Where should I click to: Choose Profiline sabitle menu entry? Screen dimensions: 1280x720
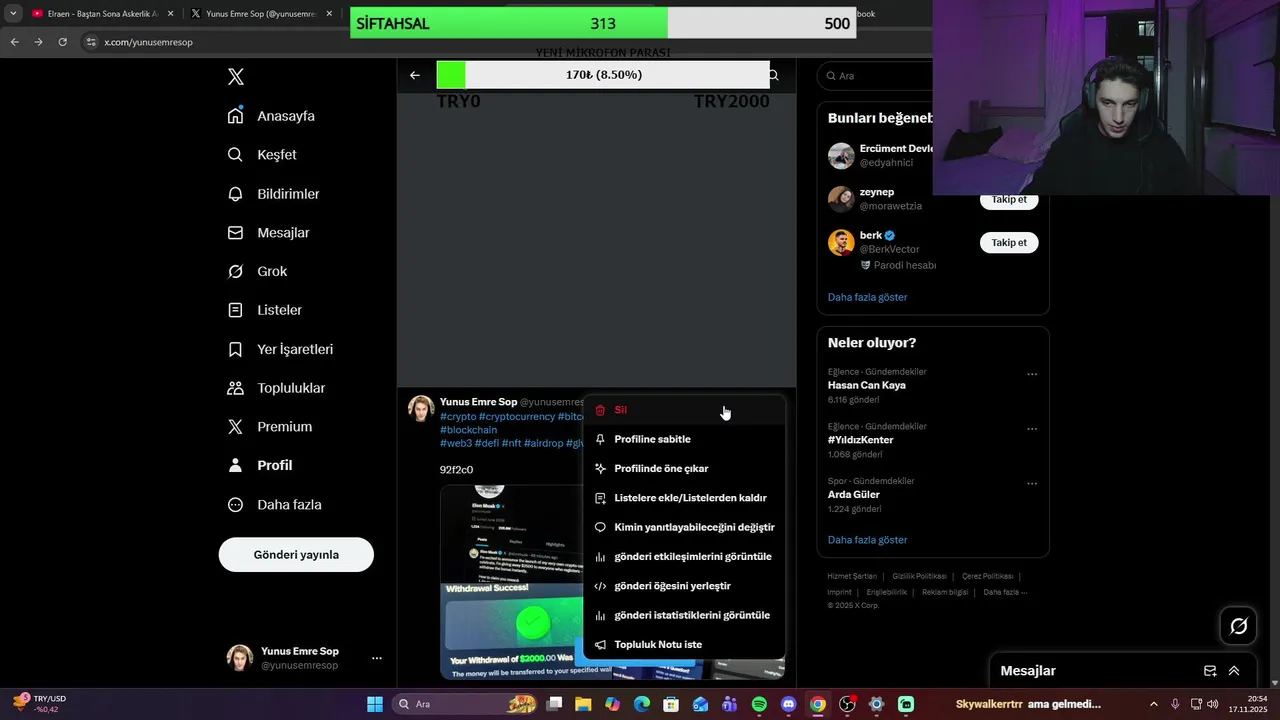point(684,439)
